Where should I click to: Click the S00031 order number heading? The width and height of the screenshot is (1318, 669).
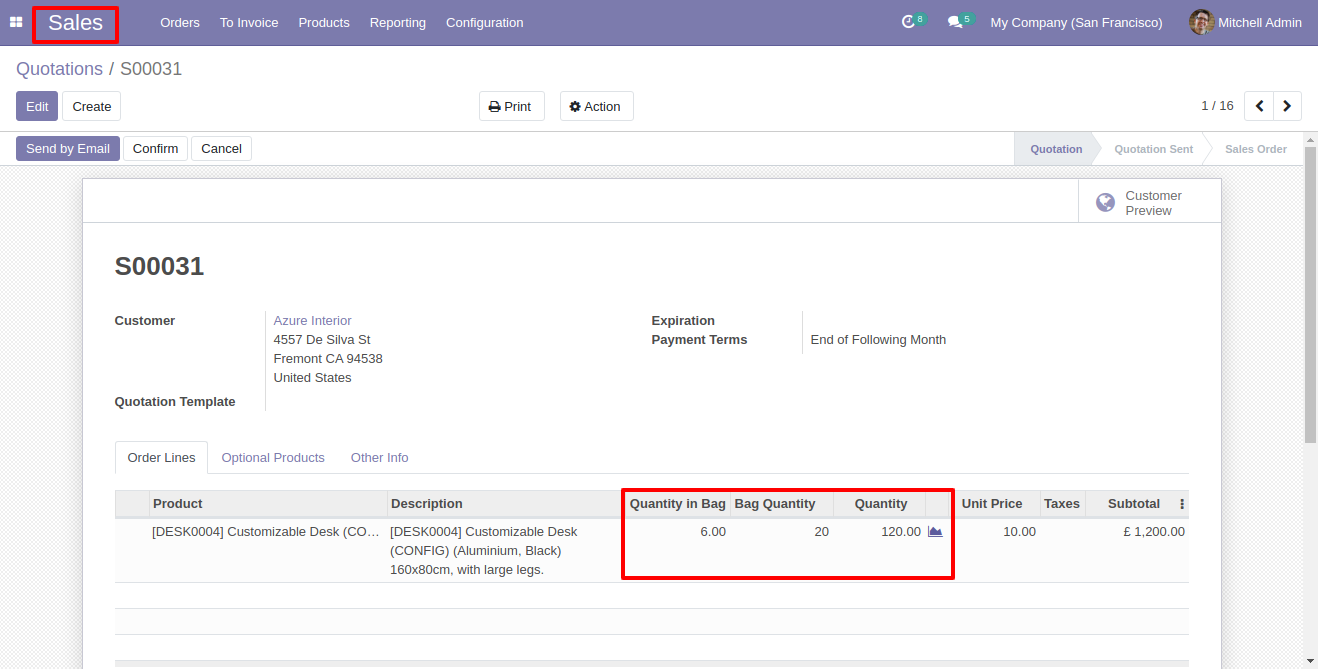pos(159,267)
